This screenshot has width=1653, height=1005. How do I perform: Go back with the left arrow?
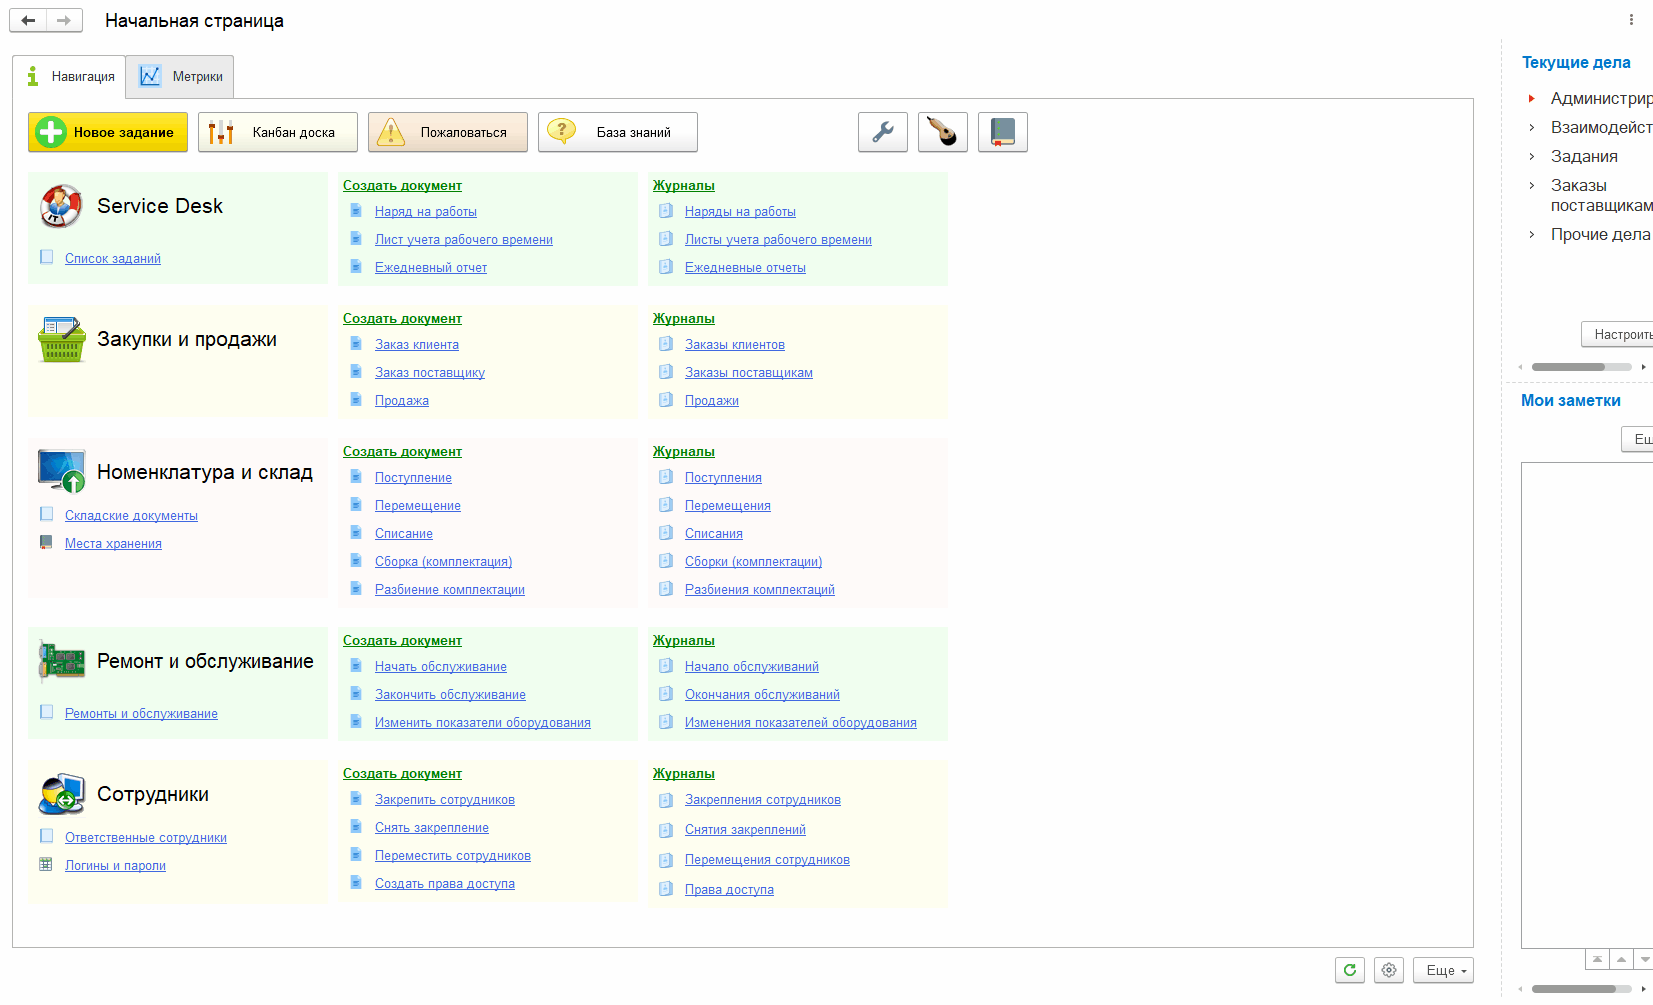click(28, 21)
